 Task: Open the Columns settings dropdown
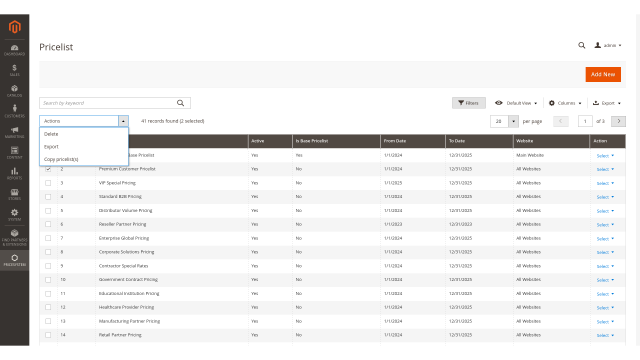[x=565, y=103]
